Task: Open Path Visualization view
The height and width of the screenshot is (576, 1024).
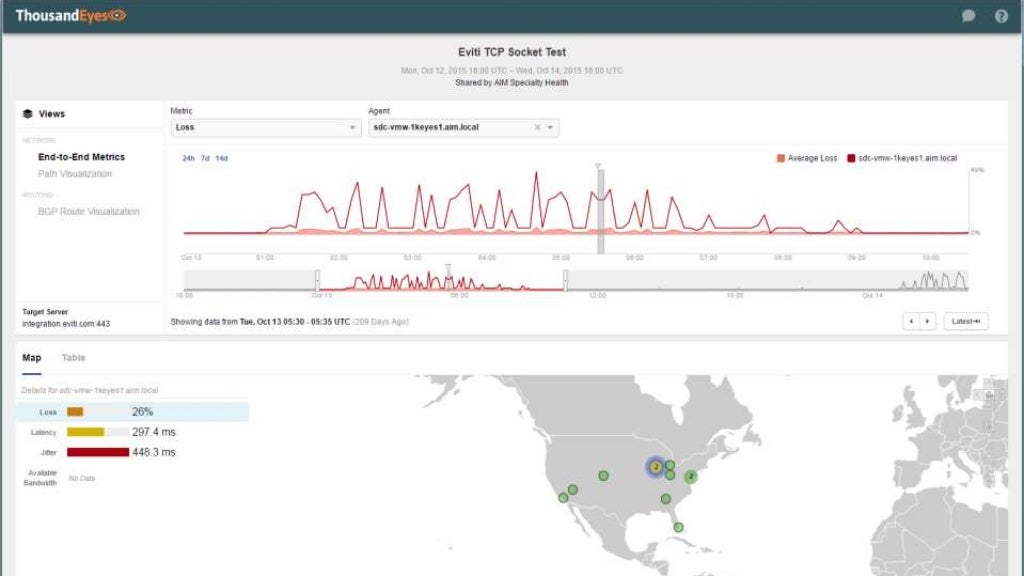Action: click(x=74, y=174)
